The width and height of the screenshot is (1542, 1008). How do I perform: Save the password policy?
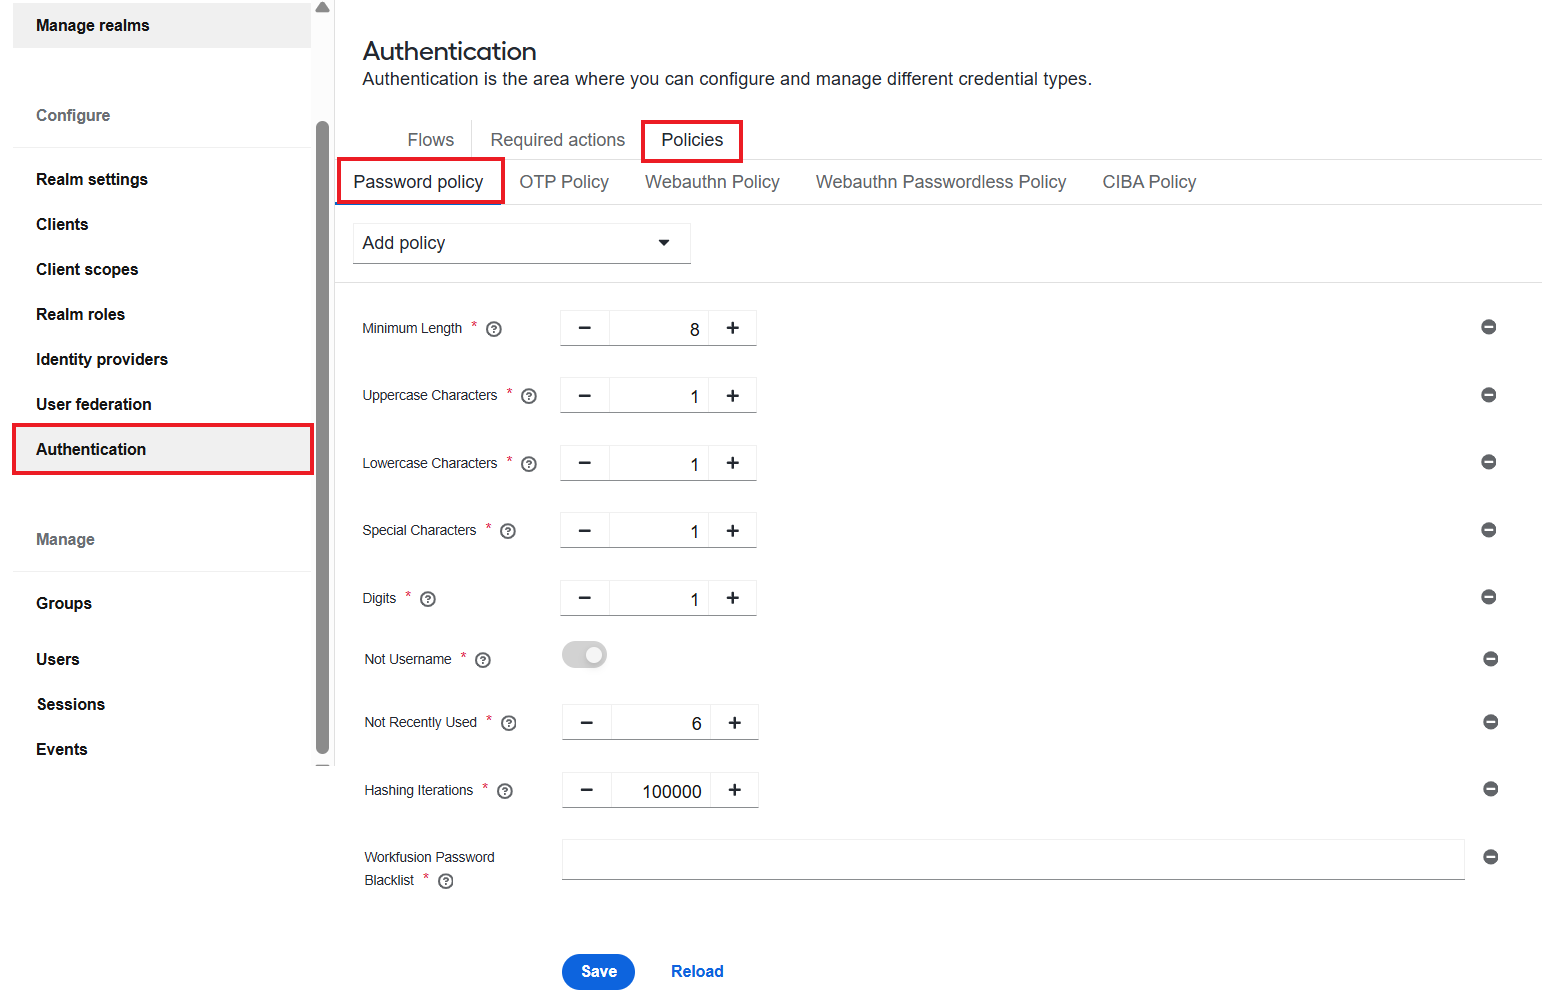598,971
